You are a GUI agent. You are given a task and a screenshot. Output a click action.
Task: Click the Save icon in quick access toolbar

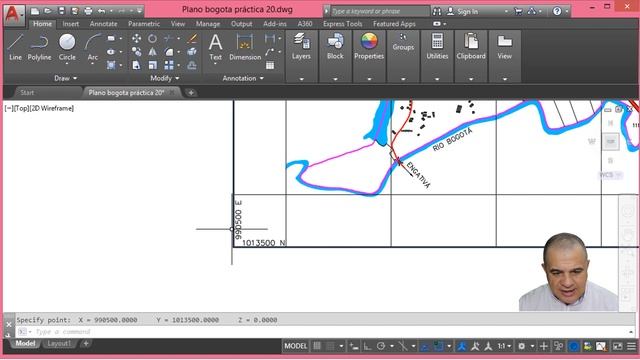click(61, 11)
